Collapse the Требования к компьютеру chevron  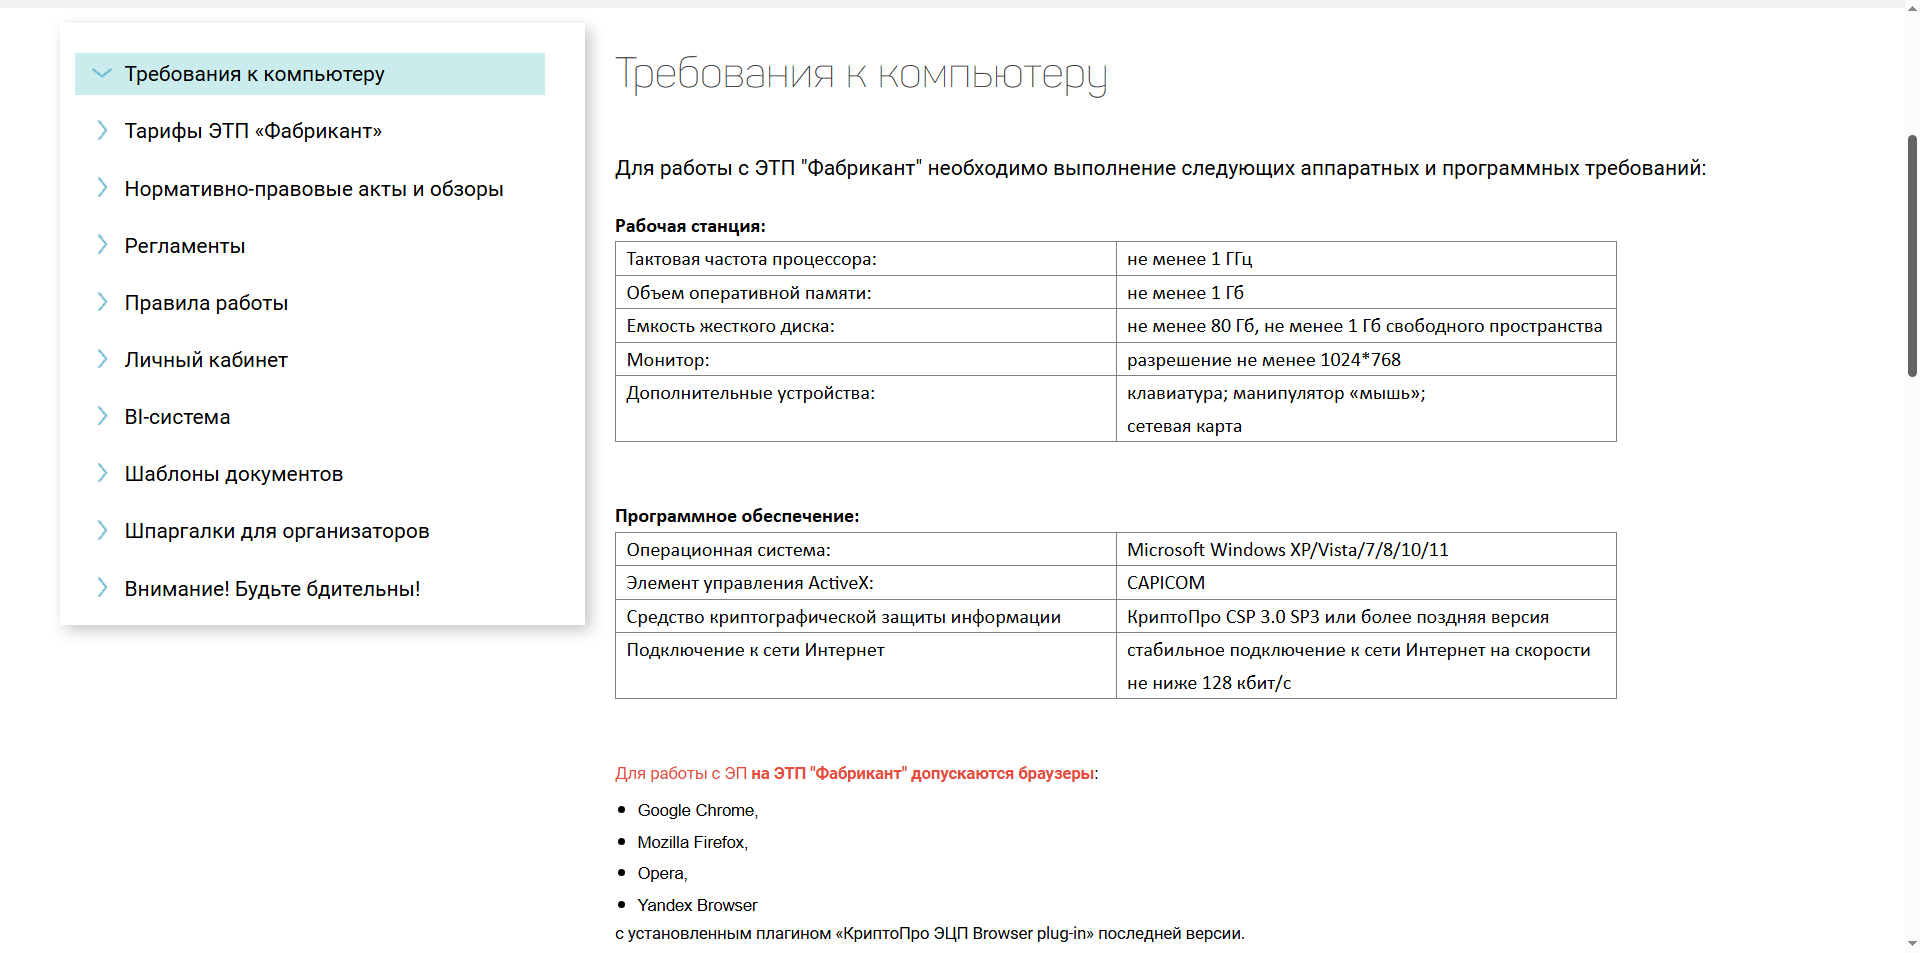click(101, 73)
